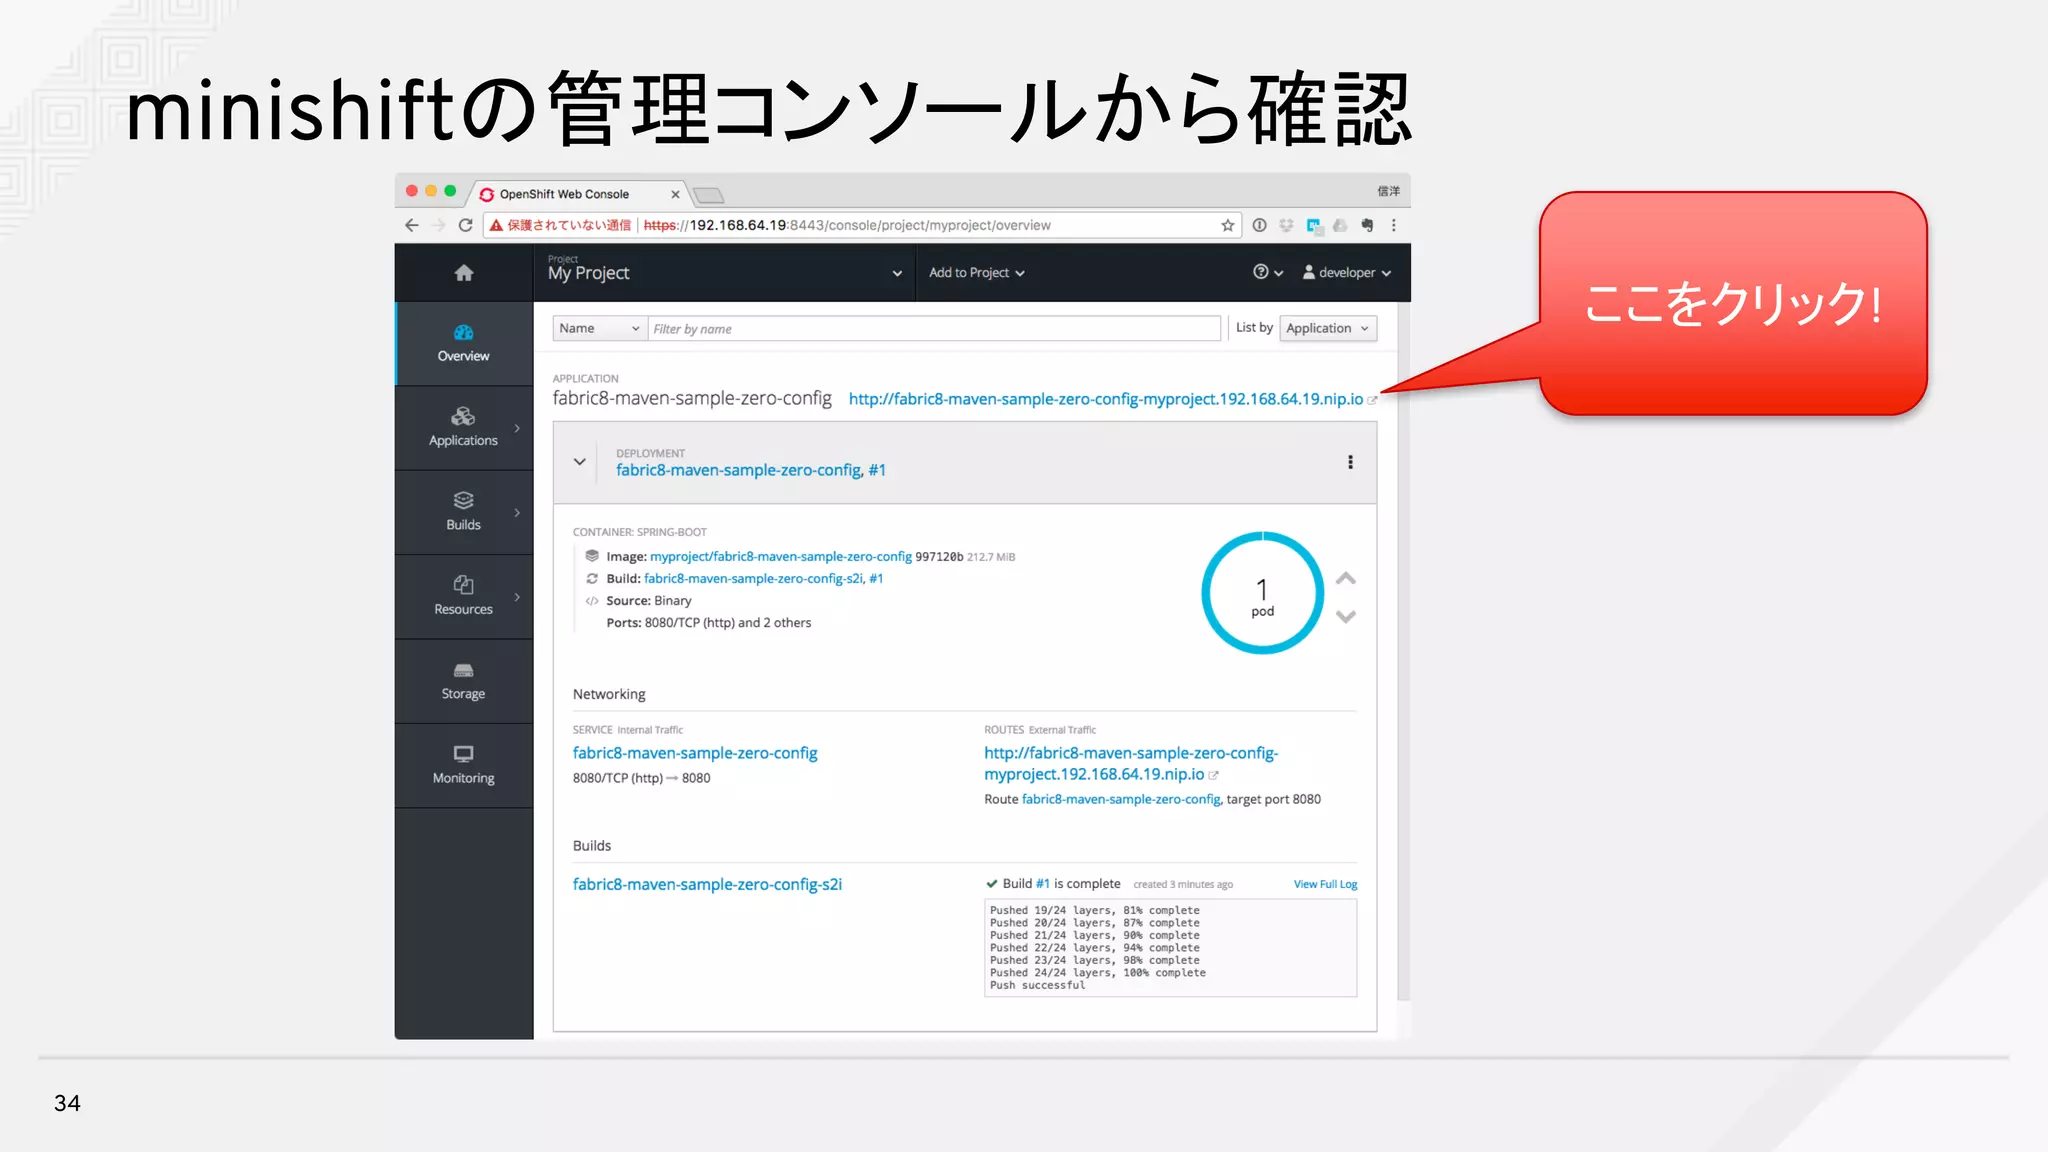This screenshot has height=1152, width=2048.
Task: Click the Dropbox extension icon
Action: tap(1286, 225)
